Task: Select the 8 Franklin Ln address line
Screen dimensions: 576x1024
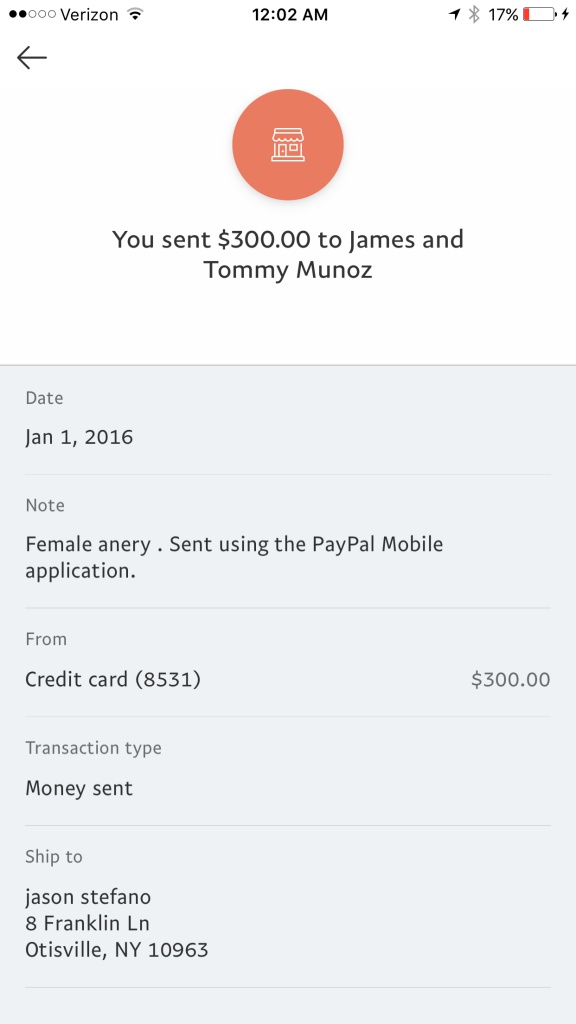Action: click(x=88, y=923)
